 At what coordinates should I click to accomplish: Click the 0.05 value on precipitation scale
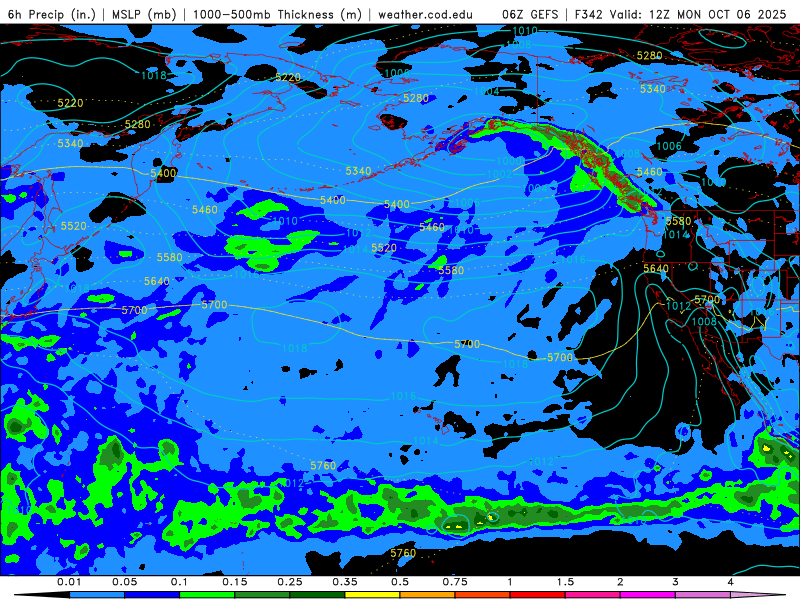124,582
